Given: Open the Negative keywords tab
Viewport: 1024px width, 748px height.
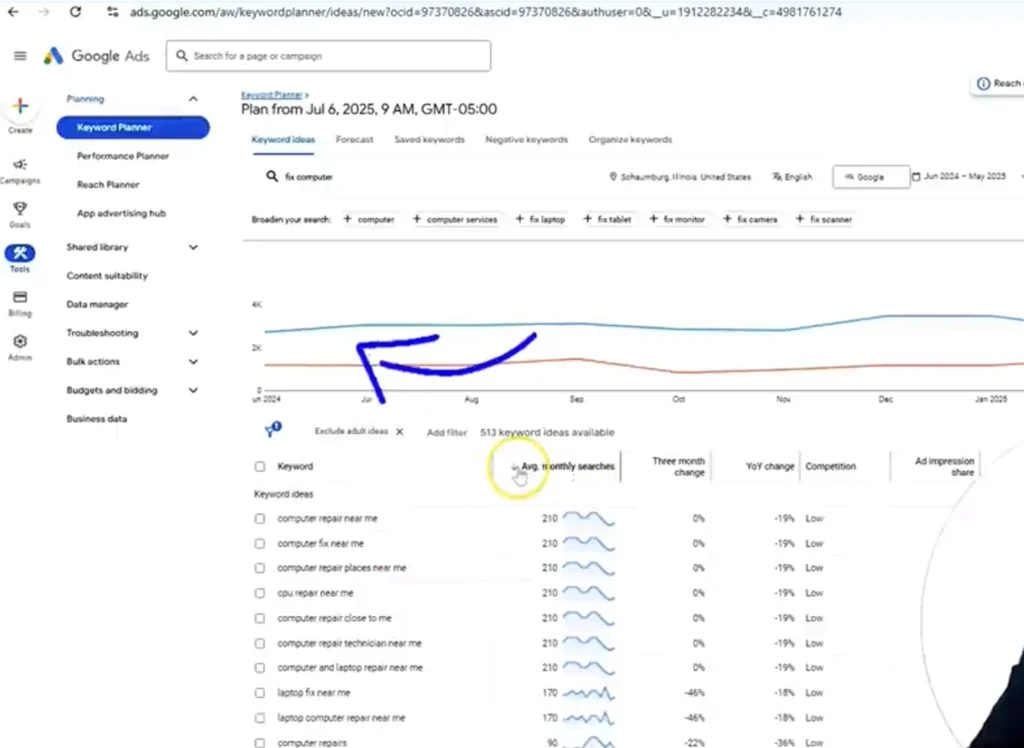Looking at the screenshot, I should (x=526, y=140).
